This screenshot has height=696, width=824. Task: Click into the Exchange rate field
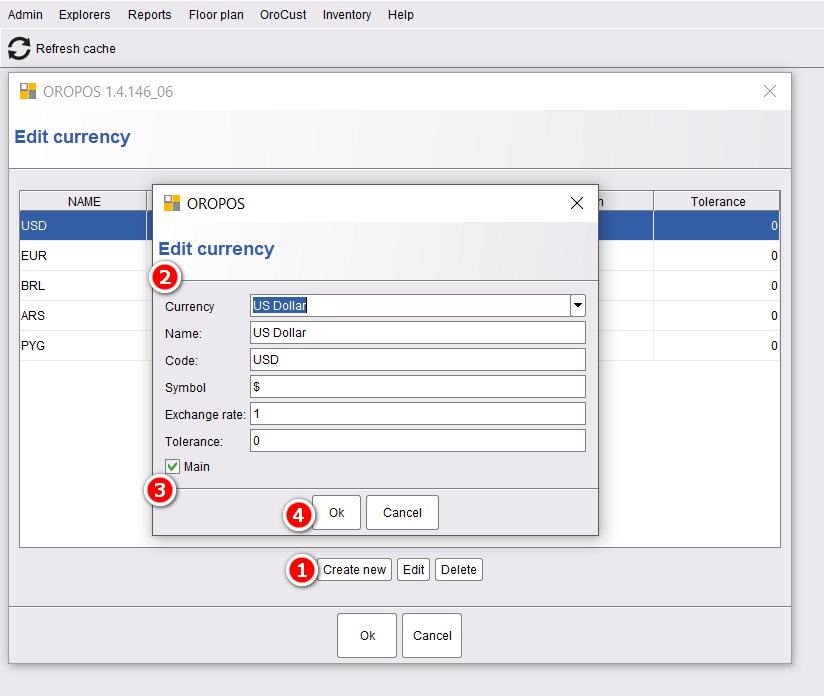[x=418, y=414]
